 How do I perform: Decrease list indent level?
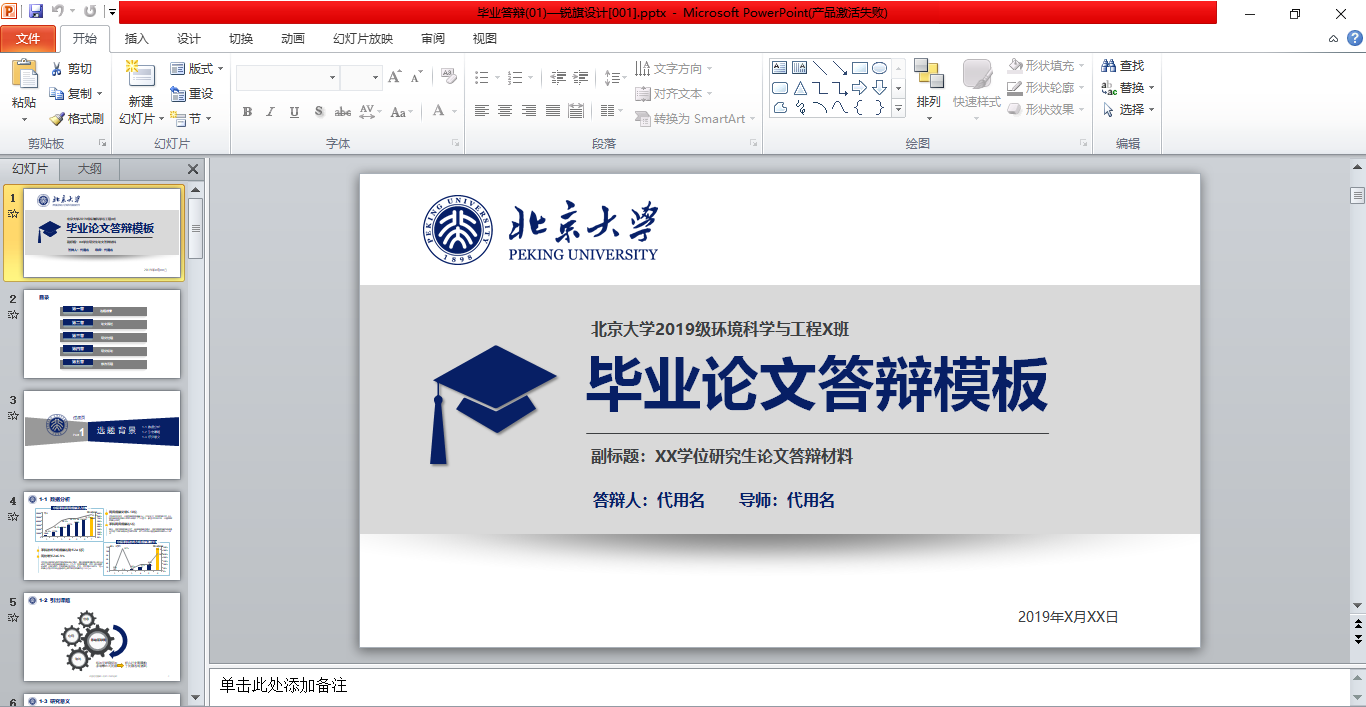(558, 77)
